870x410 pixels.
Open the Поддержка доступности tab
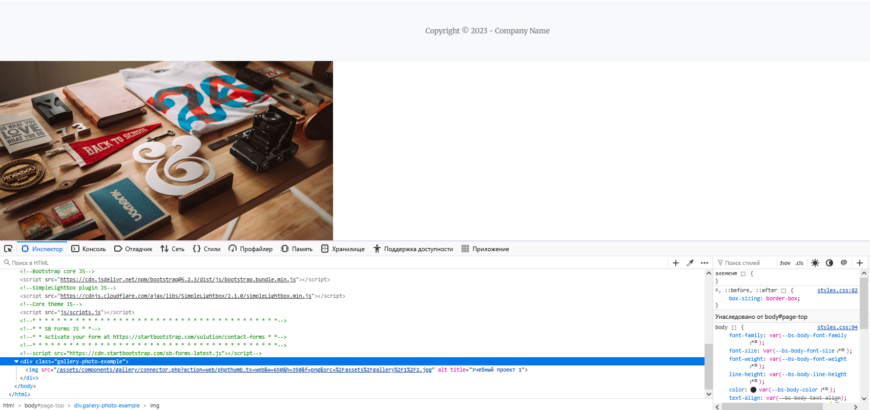tap(413, 249)
